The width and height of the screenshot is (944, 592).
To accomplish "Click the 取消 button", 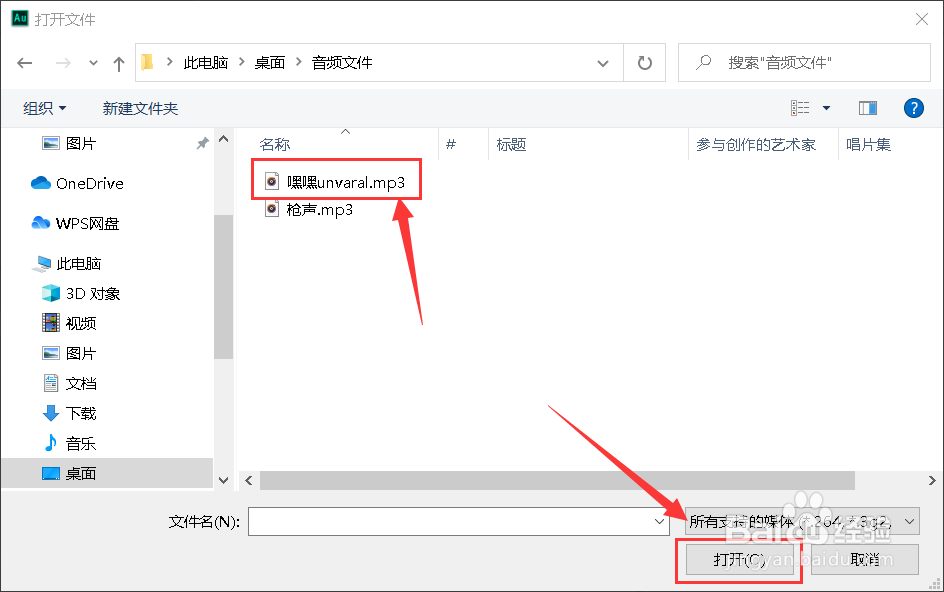I will coord(863,560).
